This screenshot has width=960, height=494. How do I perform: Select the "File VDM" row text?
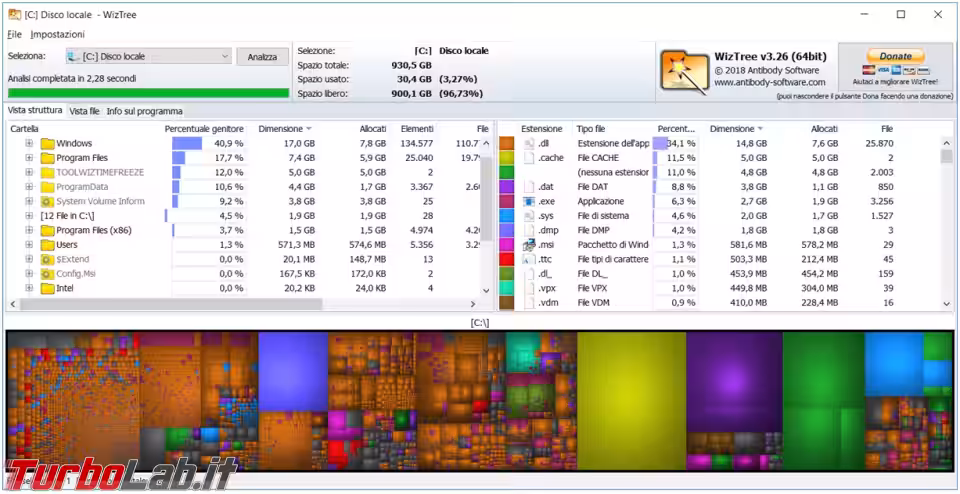click(x=593, y=302)
